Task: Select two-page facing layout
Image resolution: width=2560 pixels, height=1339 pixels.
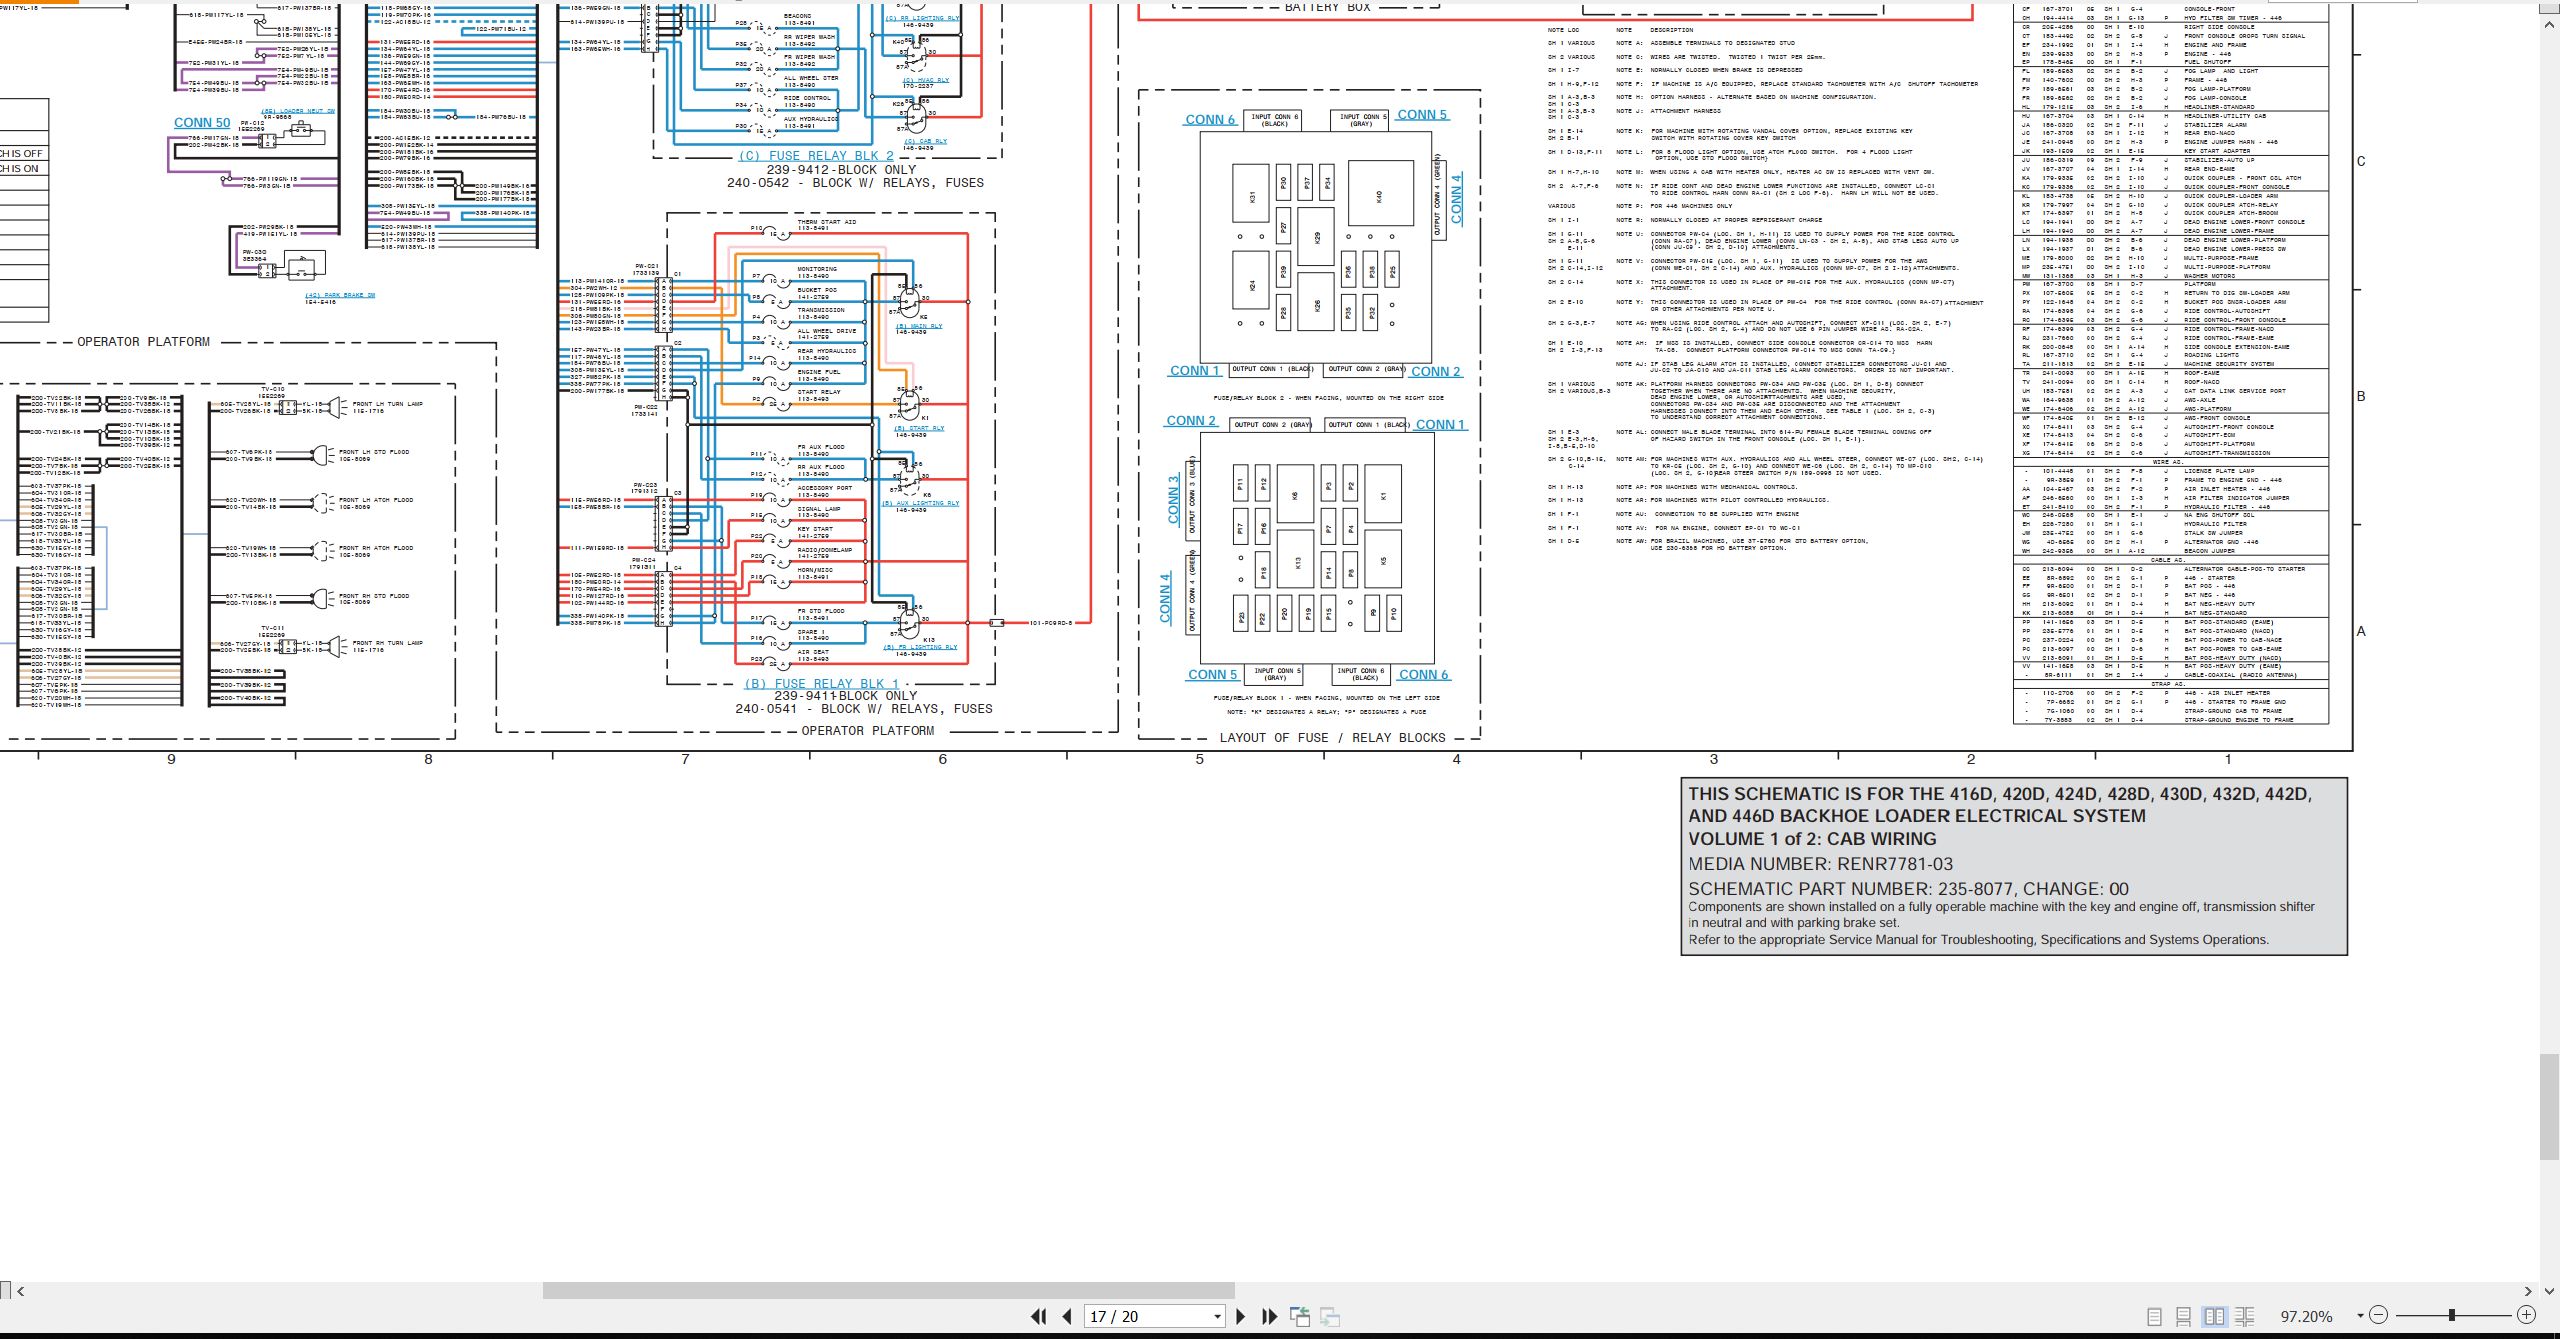Action: [x=2214, y=1317]
